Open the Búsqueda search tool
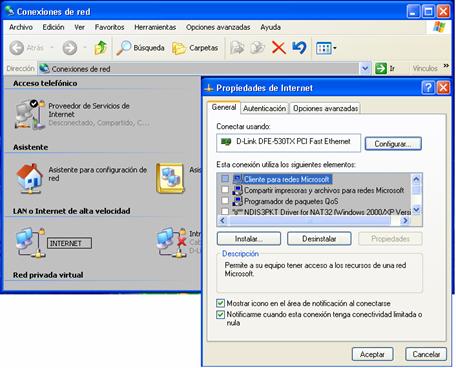The width and height of the screenshot is (456, 368). 140,48
